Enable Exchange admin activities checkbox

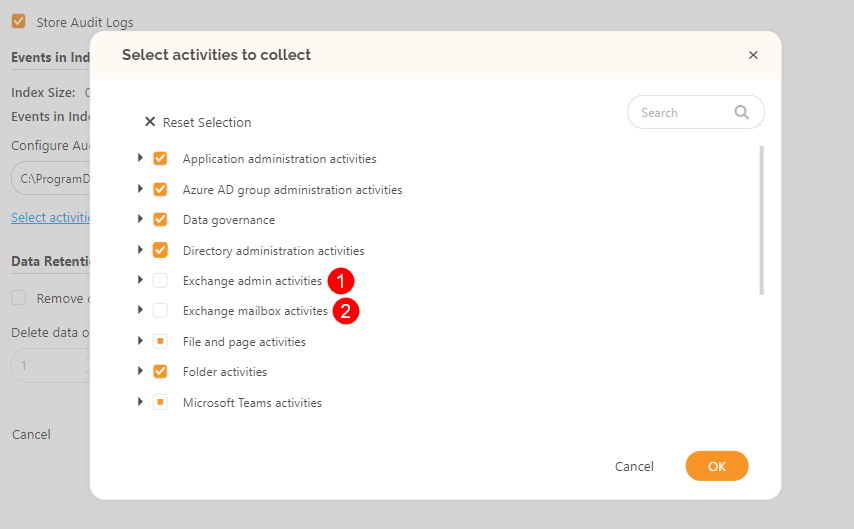click(160, 281)
